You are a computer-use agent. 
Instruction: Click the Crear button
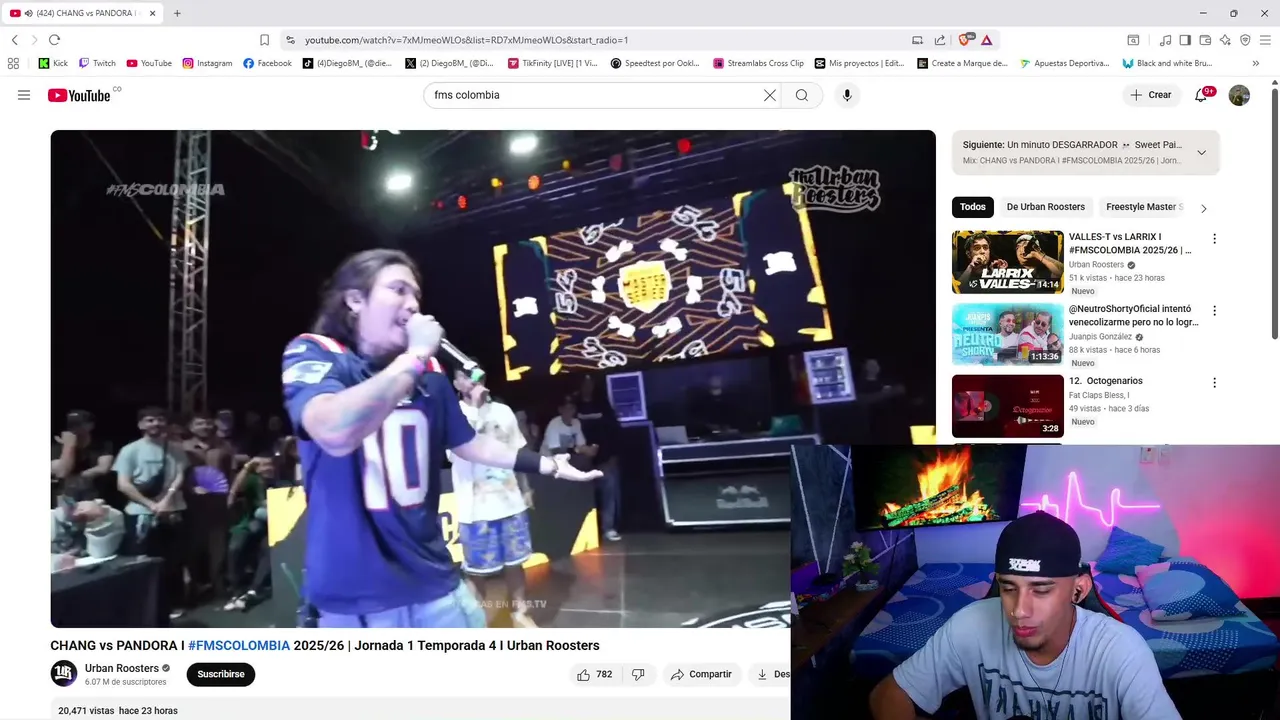1151,95
